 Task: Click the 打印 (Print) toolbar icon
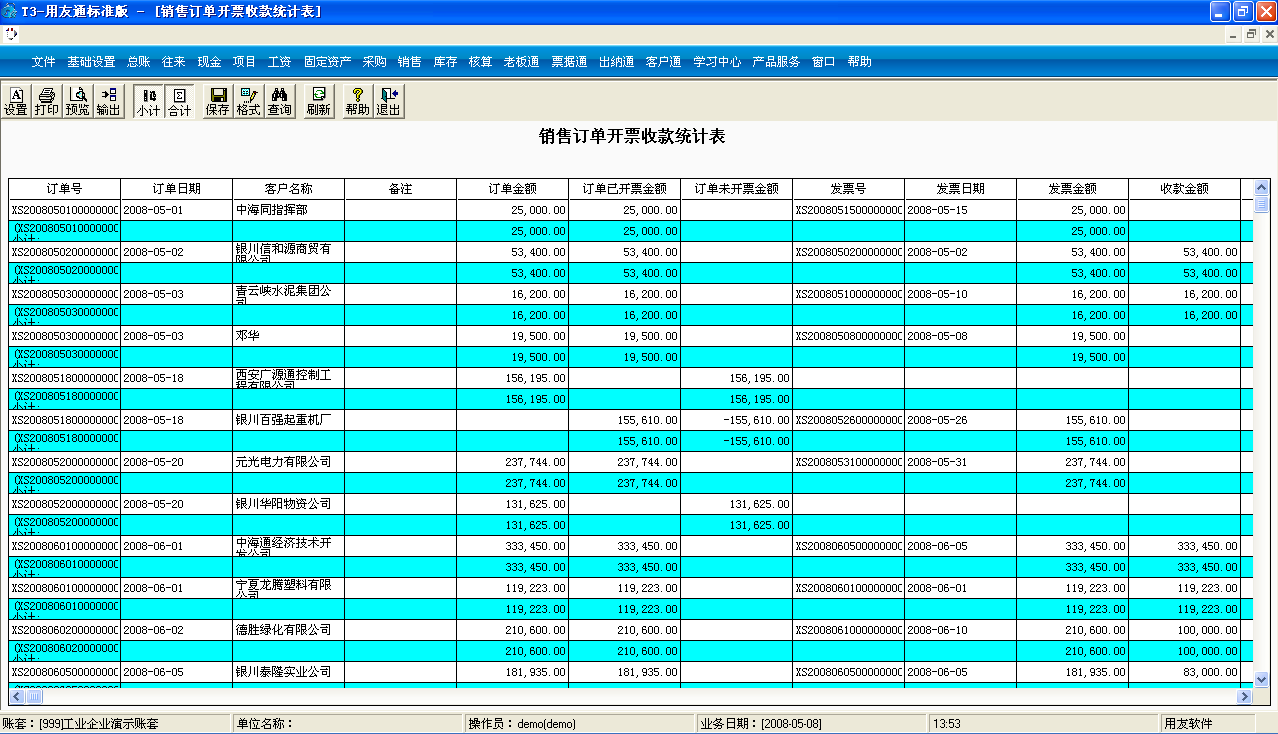(46, 101)
